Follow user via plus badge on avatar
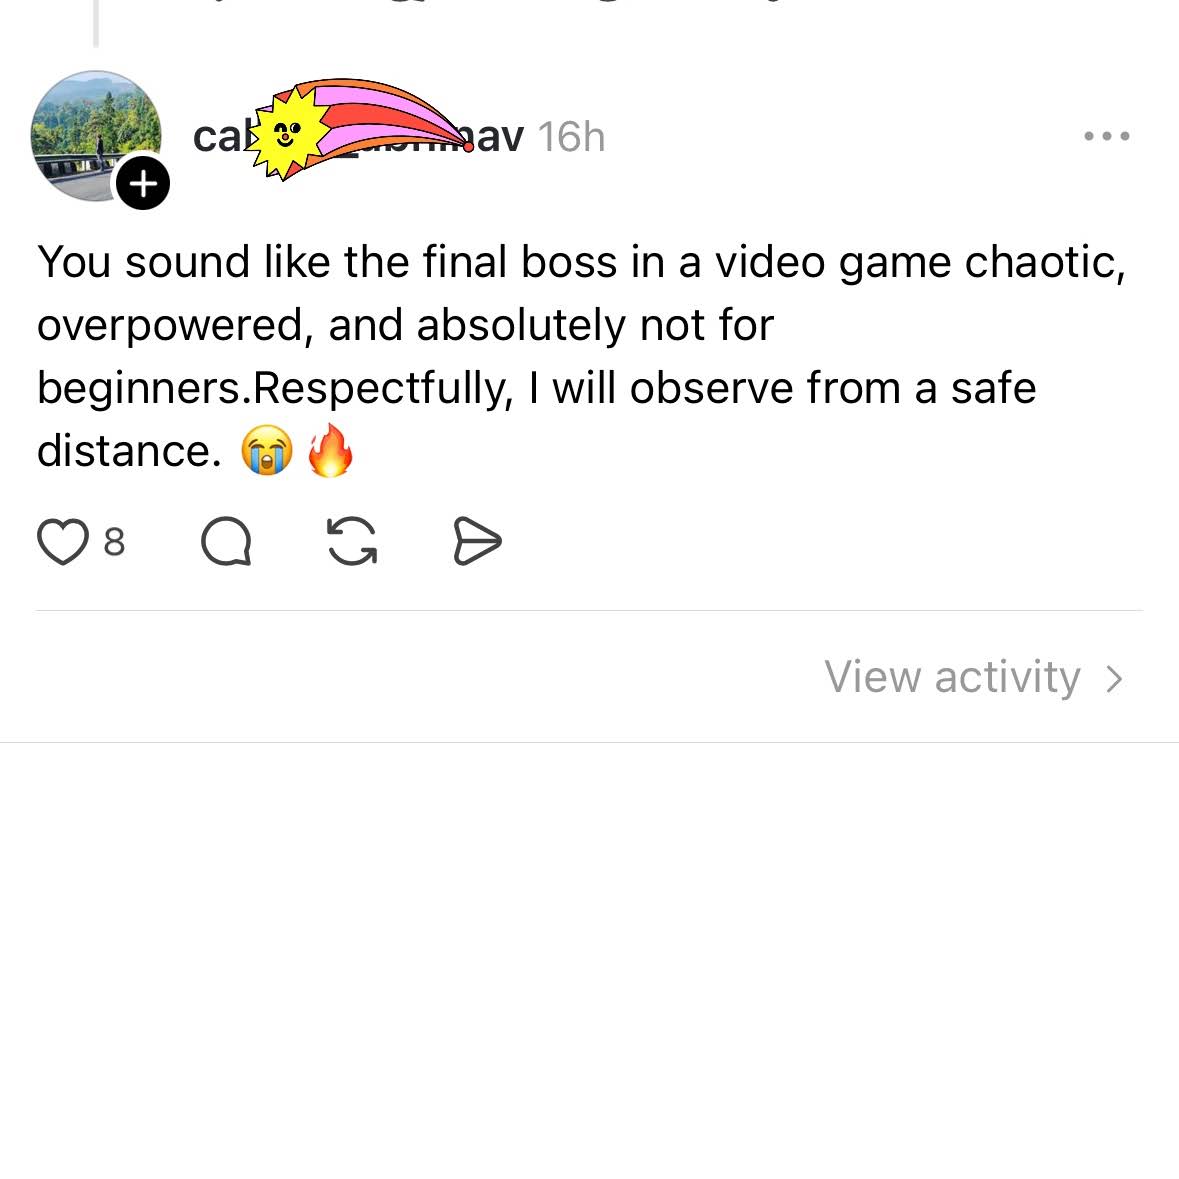 point(143,183)
